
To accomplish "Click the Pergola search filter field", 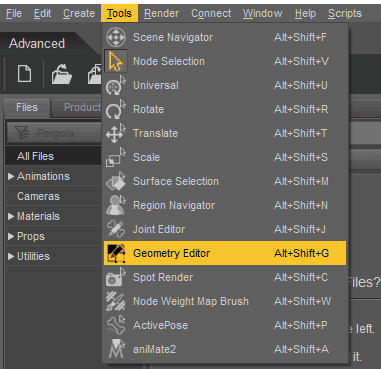I will (x=55, y=133).
